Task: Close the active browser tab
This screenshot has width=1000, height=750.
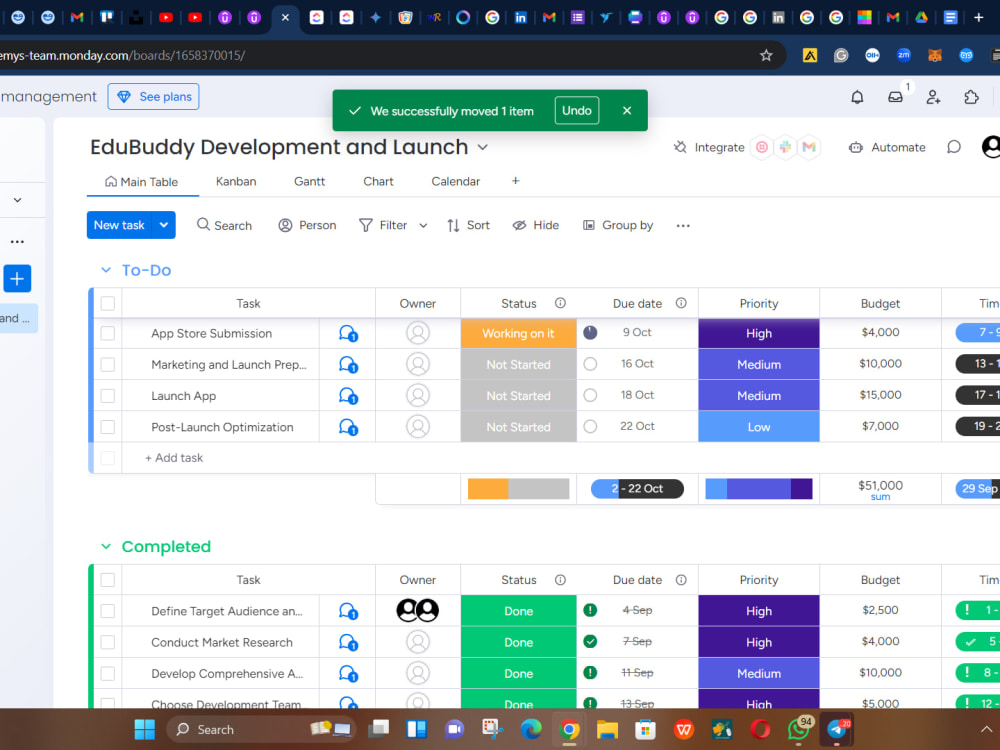Action: coord(285,18)
